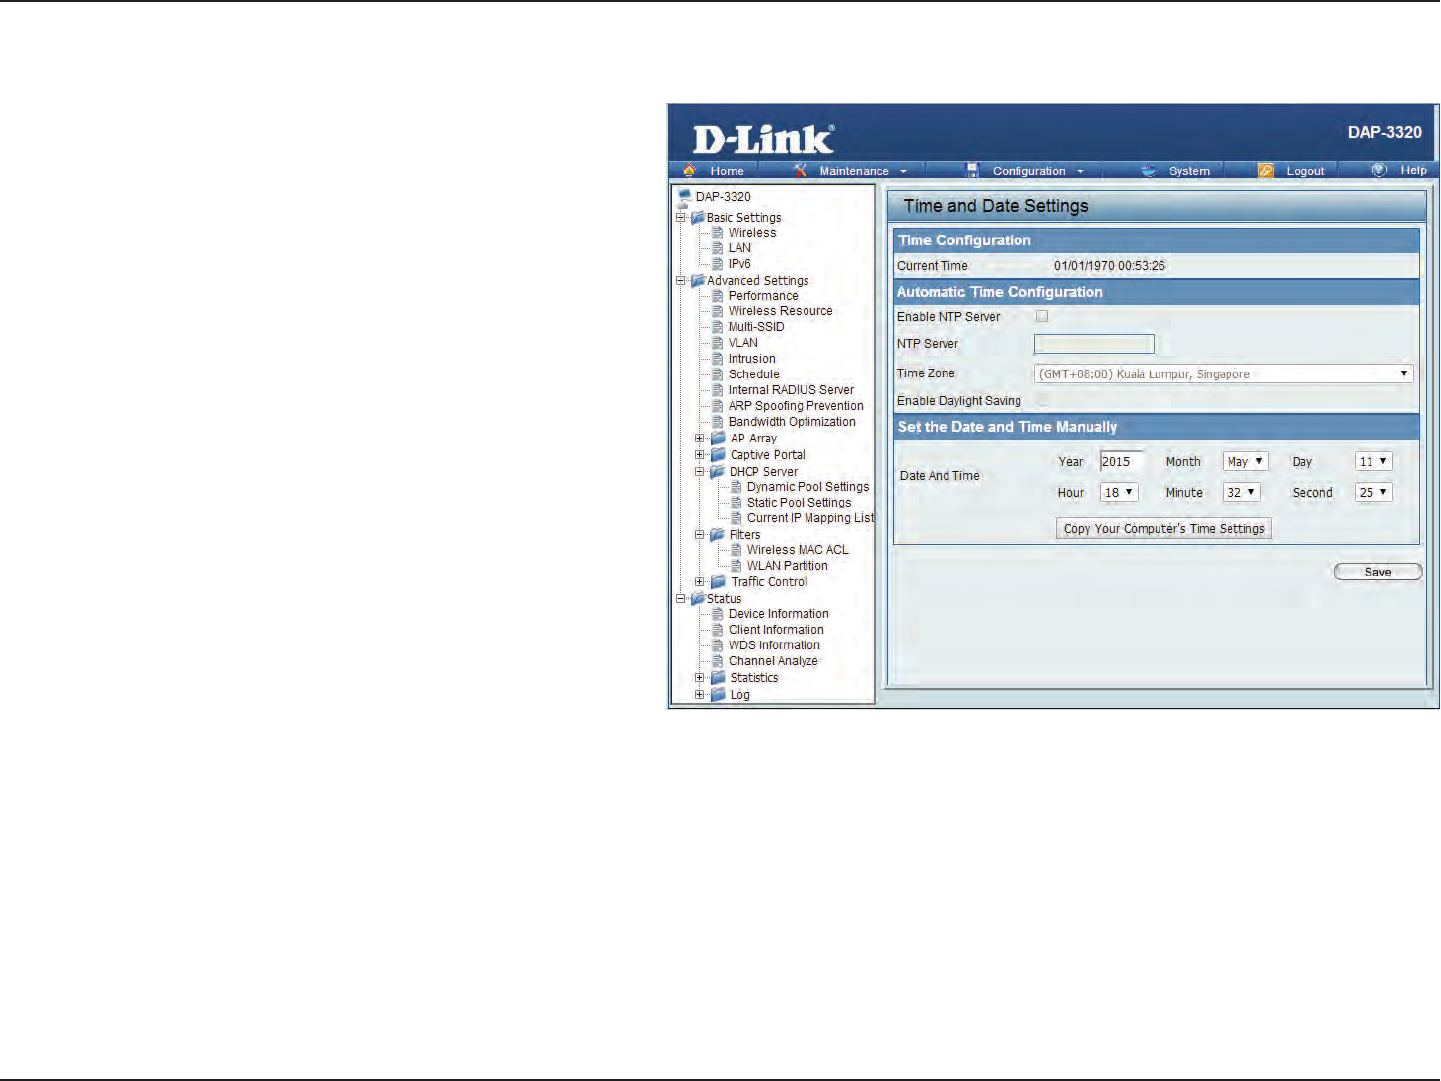Toggle the Enable Daylight Saving checkbox
The width and height of the screenshot is (1441, 1081).
1042,400
